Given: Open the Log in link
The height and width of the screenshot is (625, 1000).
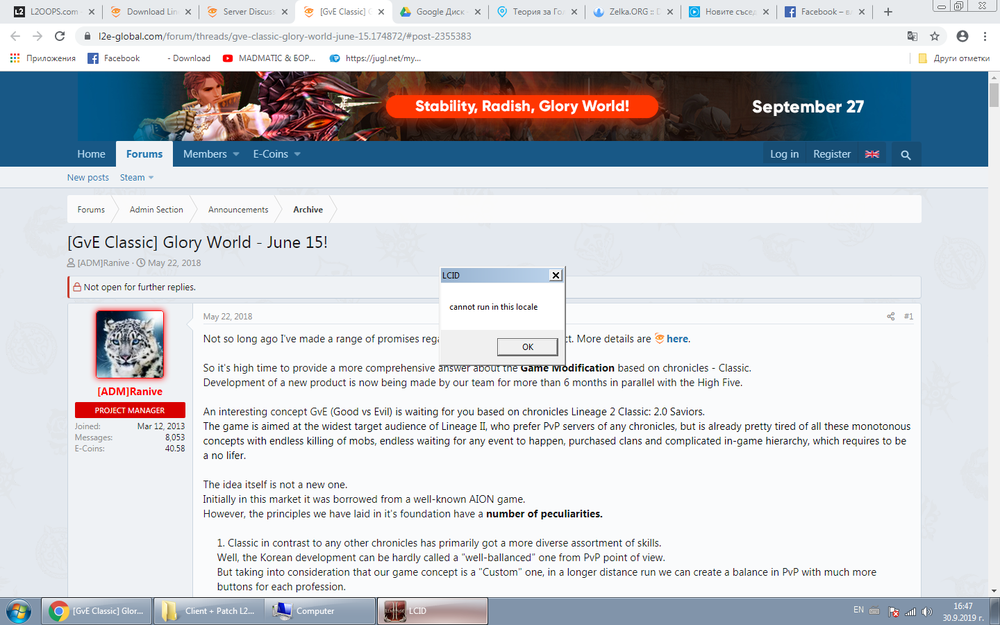Looking at the screenshot, I should pos(784,154).
